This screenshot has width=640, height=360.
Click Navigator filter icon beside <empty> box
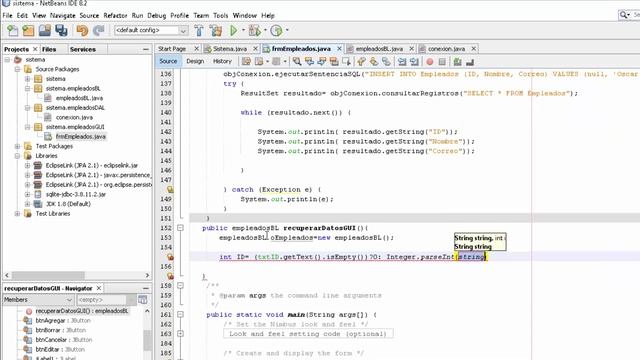click(x=142, y=300)
